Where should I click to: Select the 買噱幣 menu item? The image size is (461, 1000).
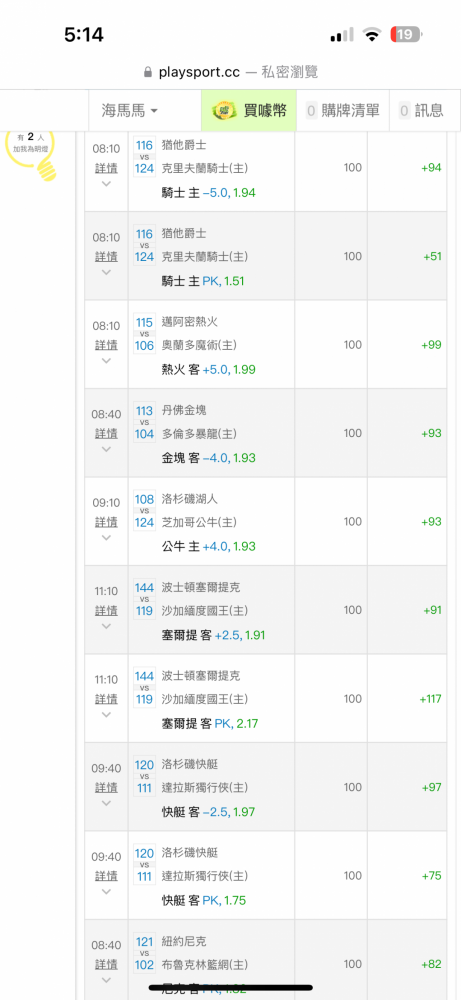pyautogui.click(x=249, y=110)
